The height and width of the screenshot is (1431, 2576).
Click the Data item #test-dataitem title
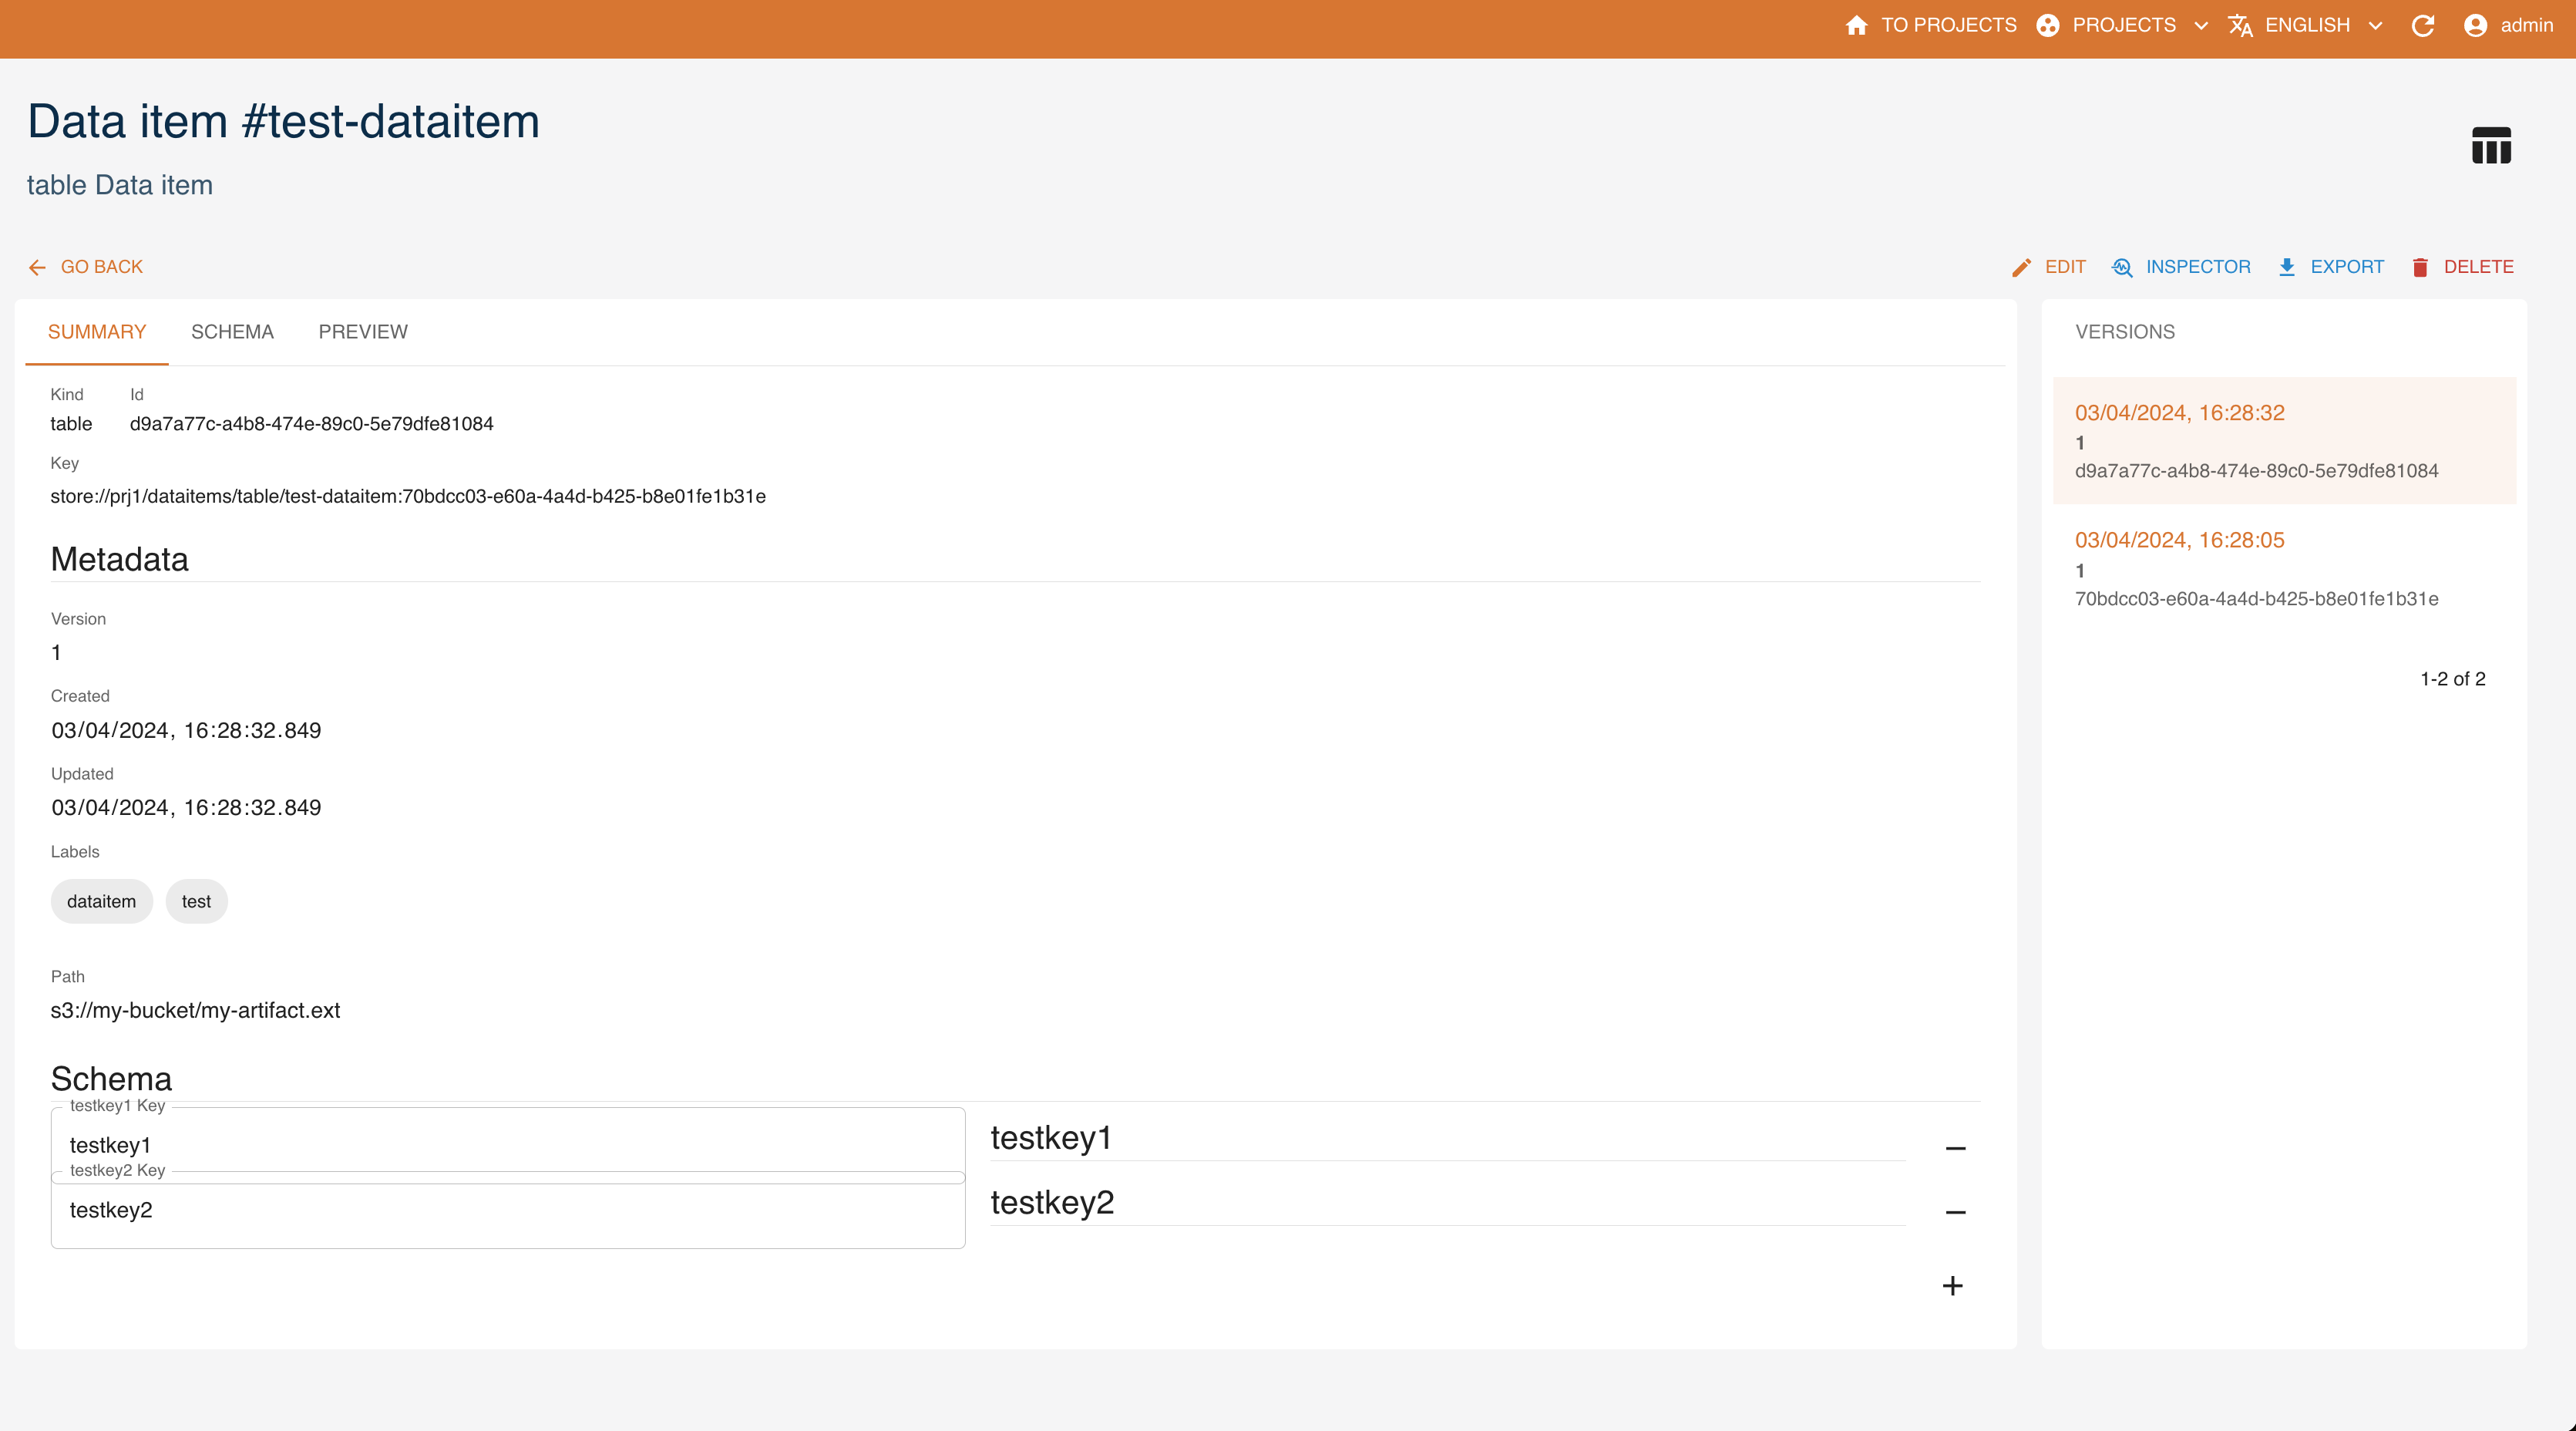[x=283, y=122]
